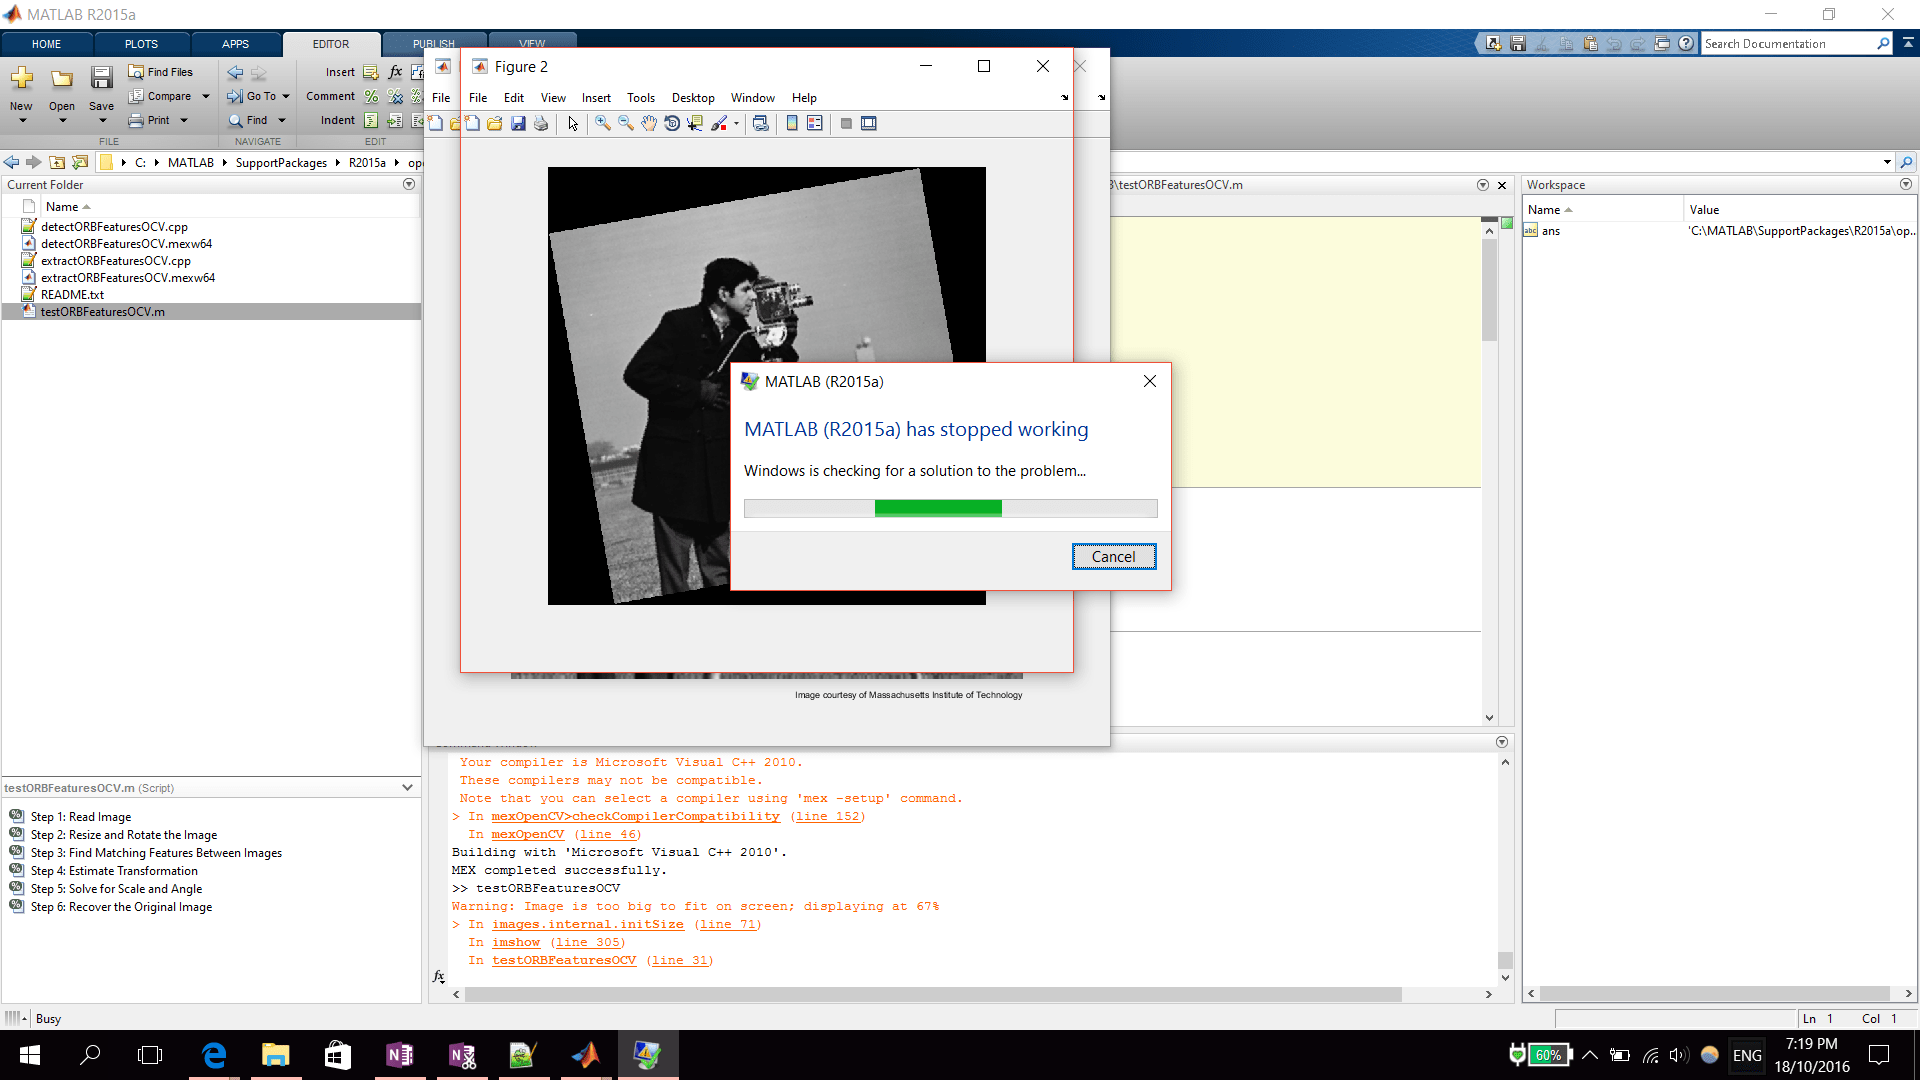1920x1080 pixels.
Task: Toggle Insert Legend on the figure
Action: pos(814,124)
